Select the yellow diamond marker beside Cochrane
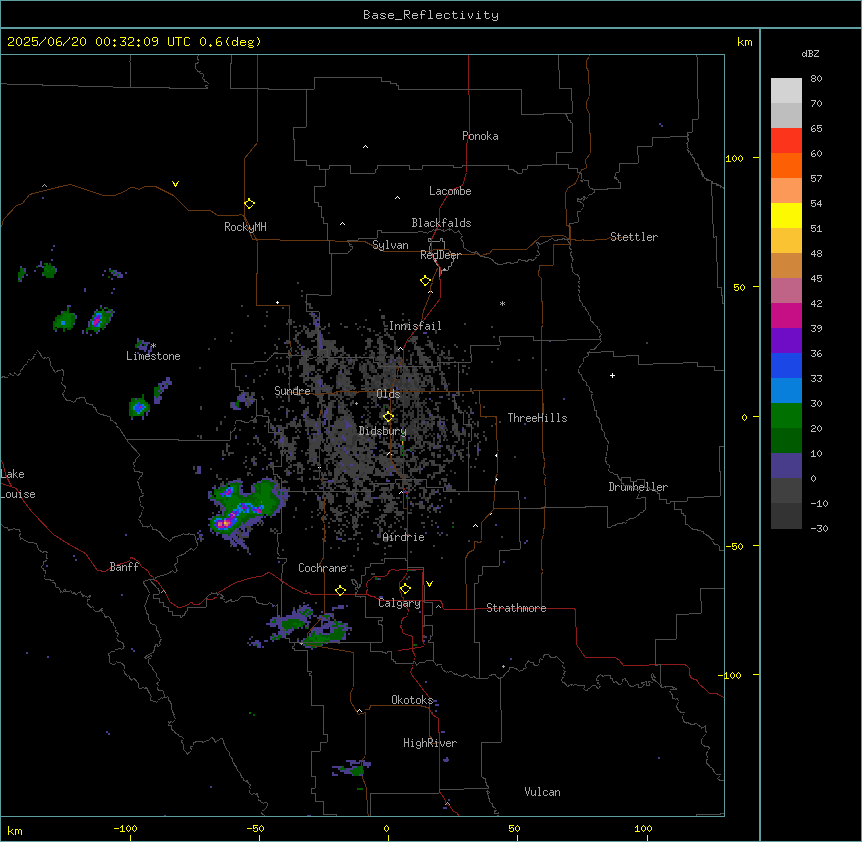 340,590
